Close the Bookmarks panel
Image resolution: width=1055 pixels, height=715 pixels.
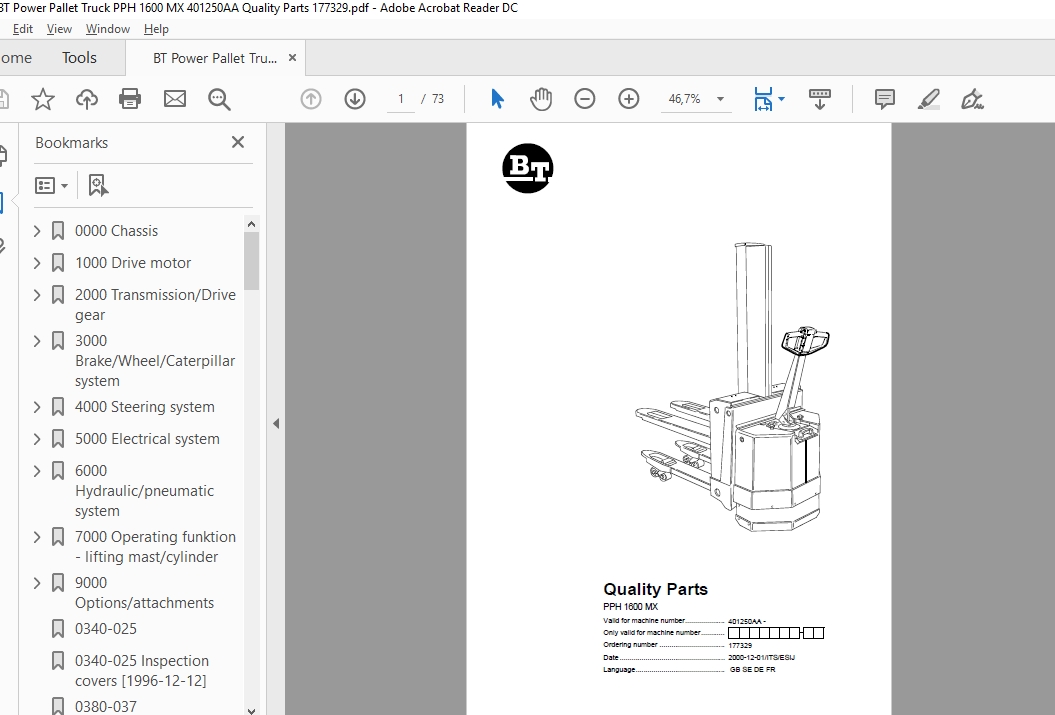pos(238,143)
